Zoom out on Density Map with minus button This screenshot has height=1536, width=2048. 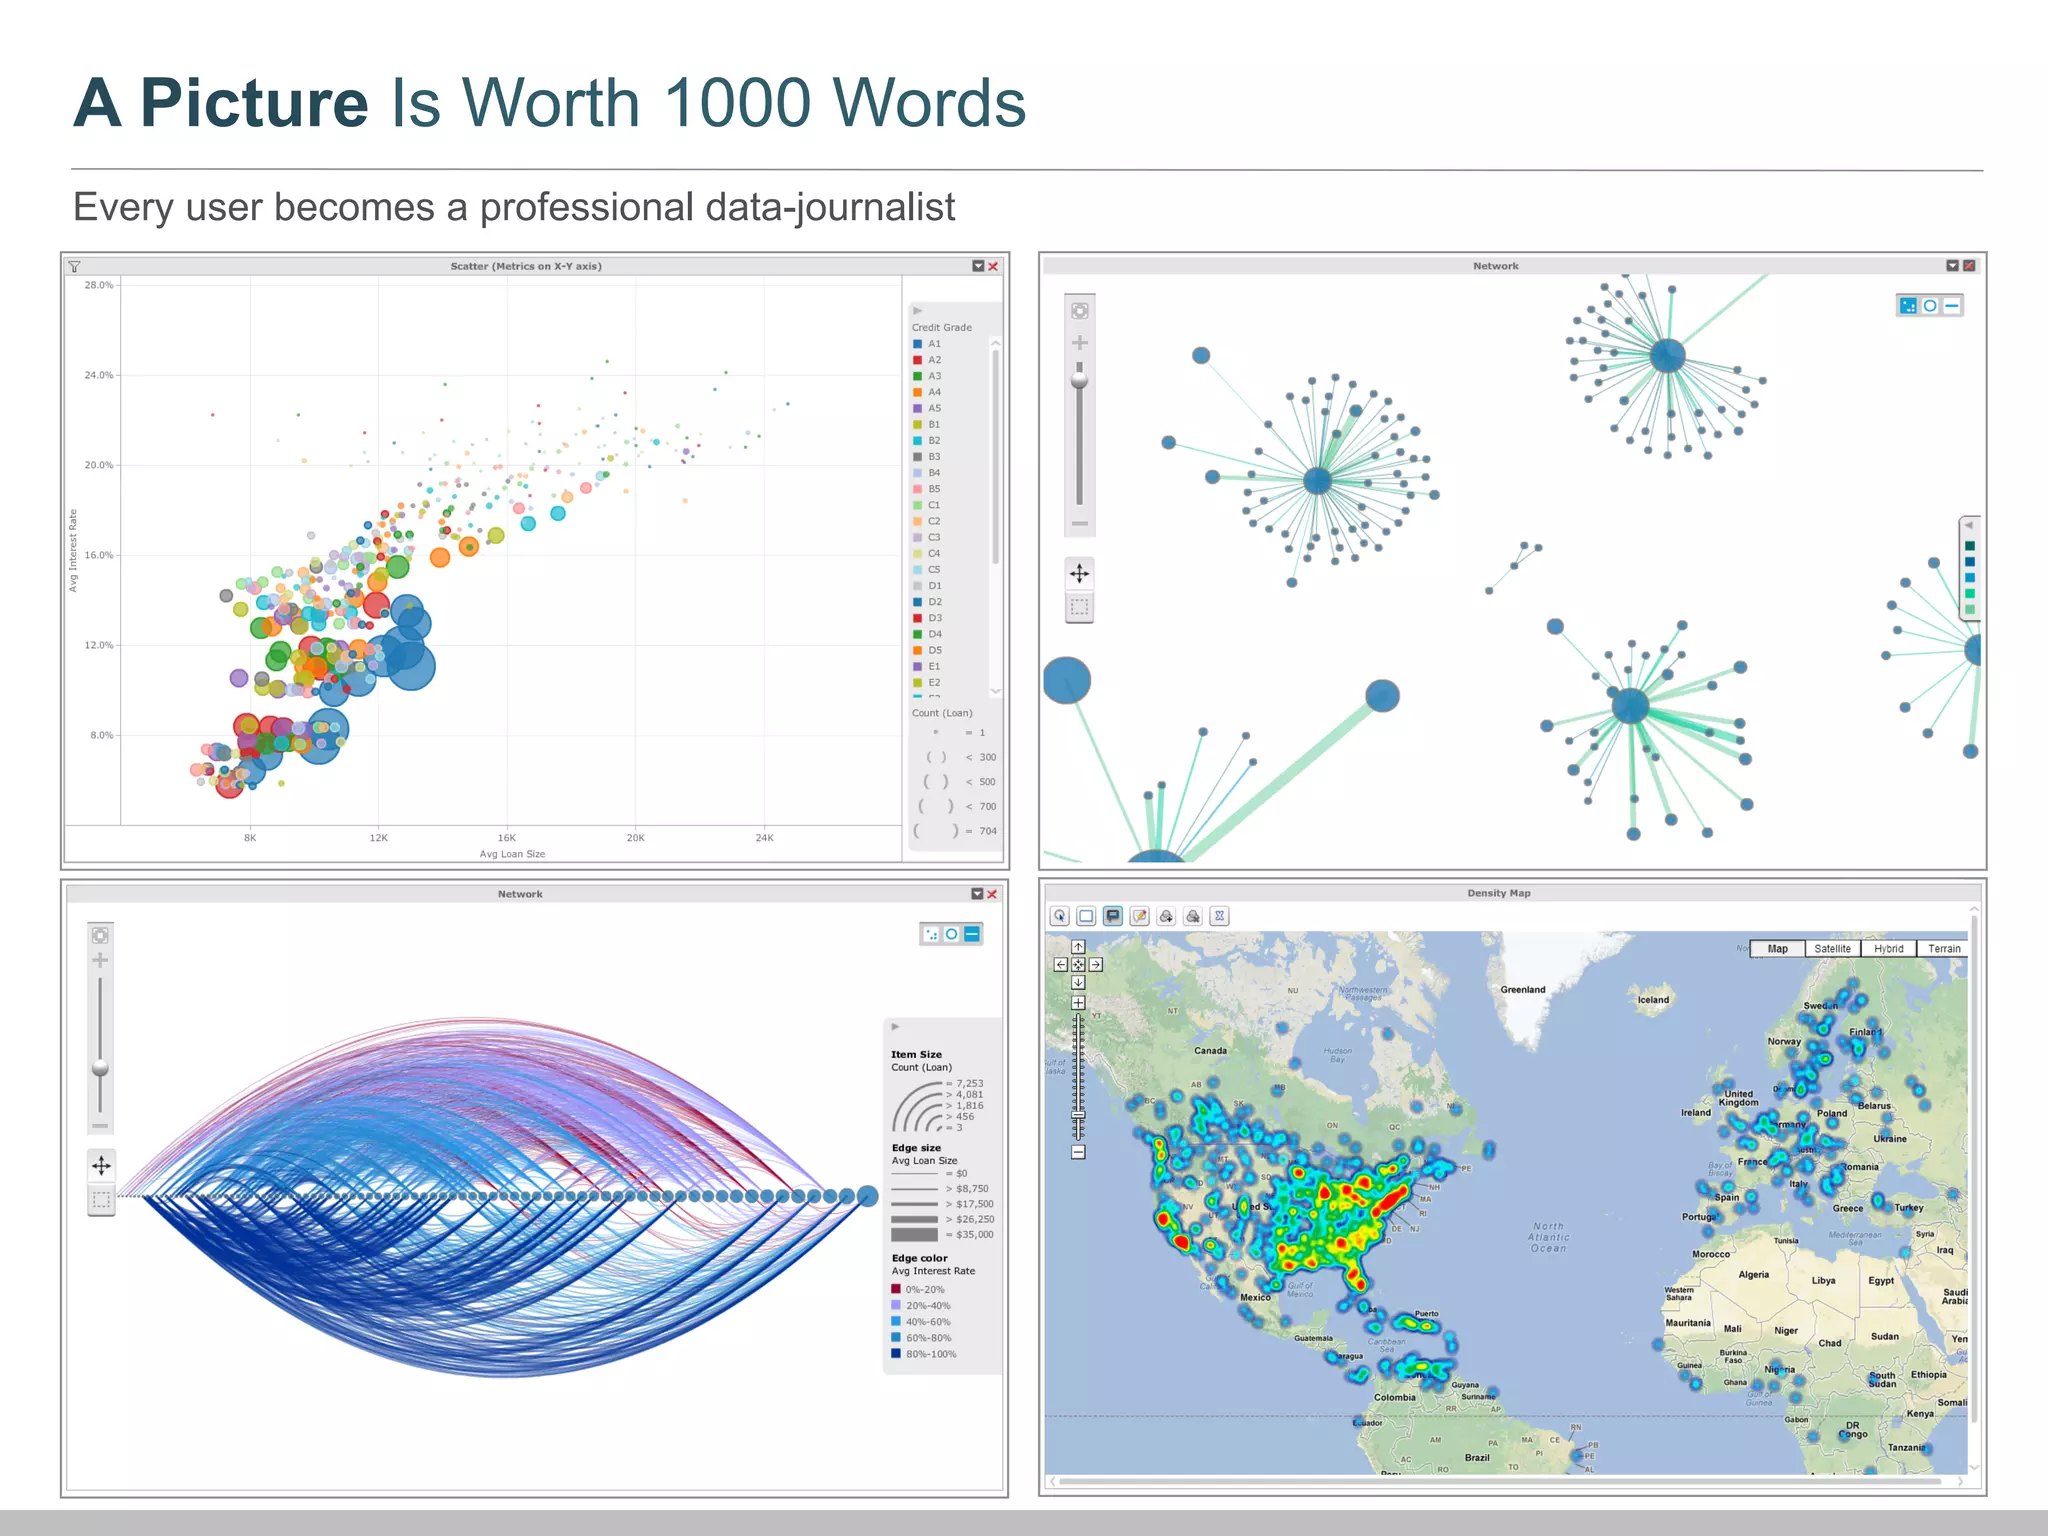(x=1078, y=1152)
